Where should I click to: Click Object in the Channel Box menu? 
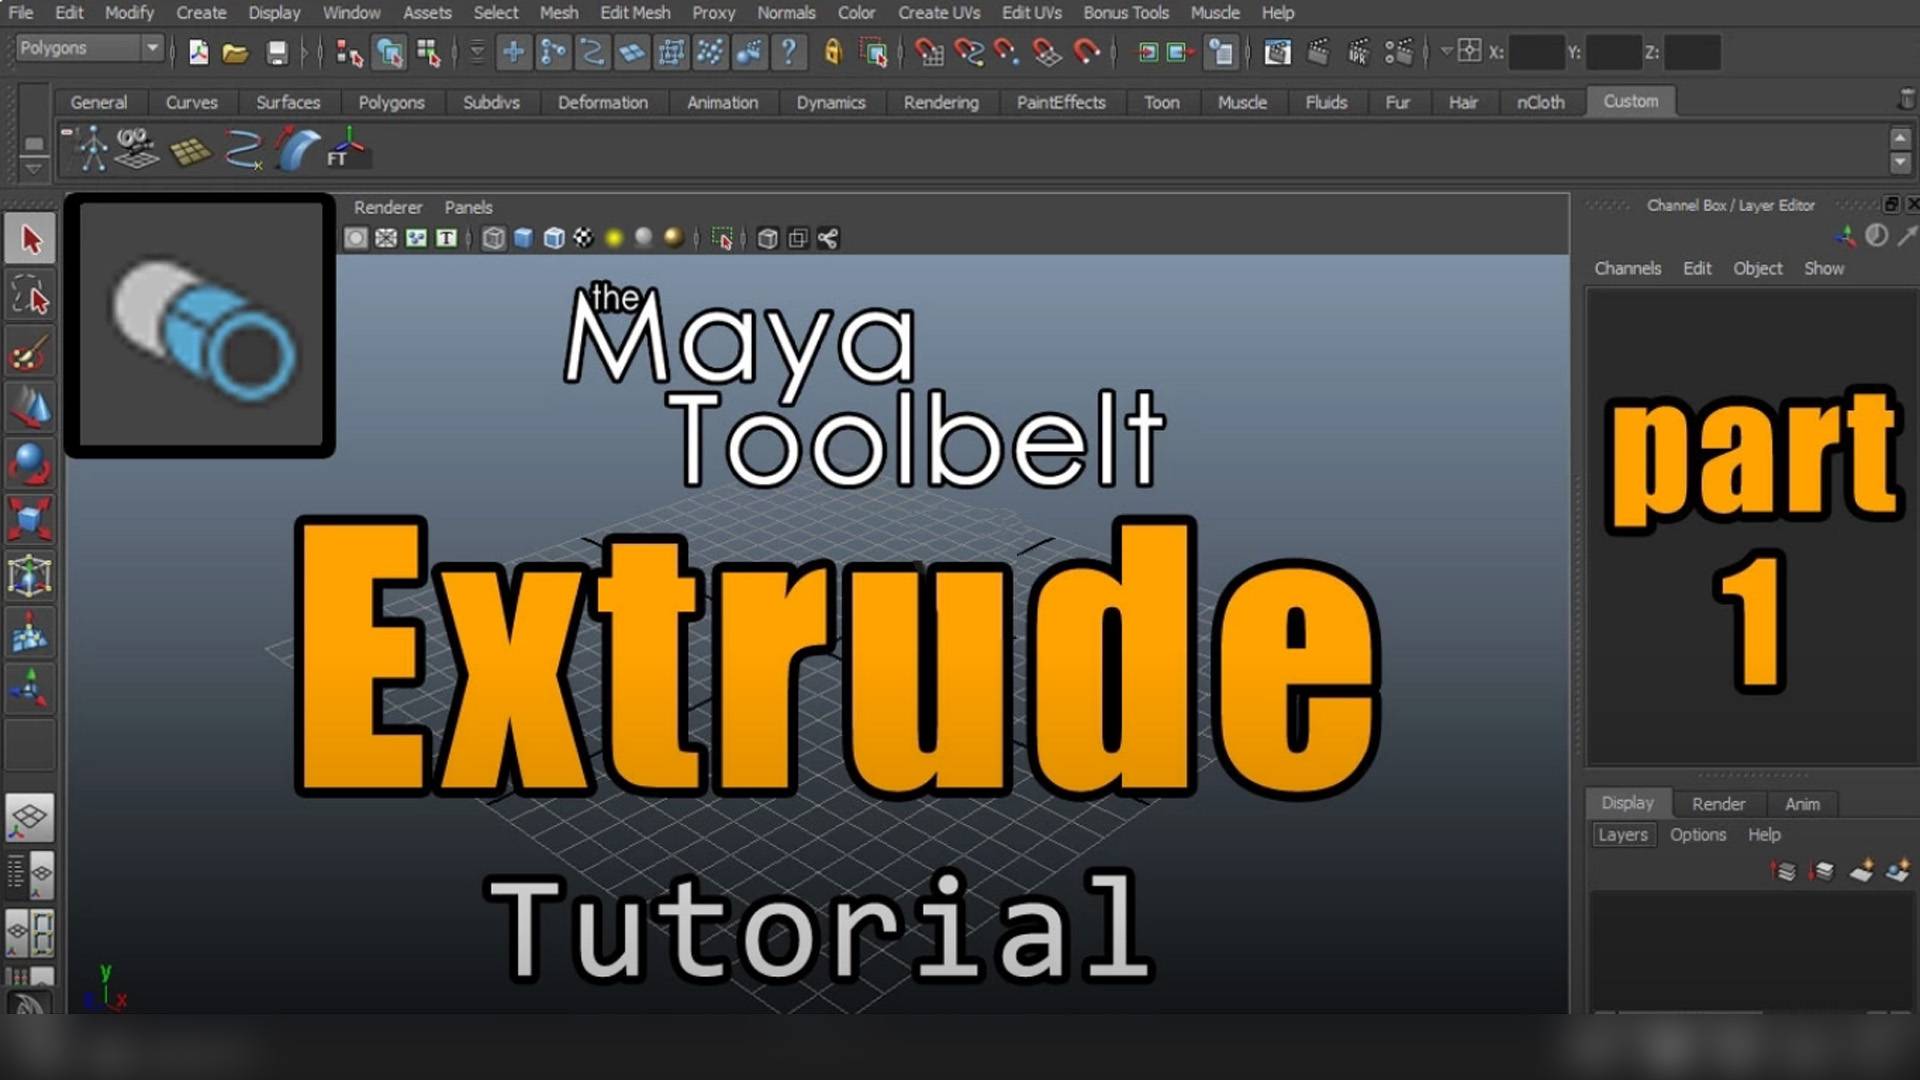coord(1757,268)
